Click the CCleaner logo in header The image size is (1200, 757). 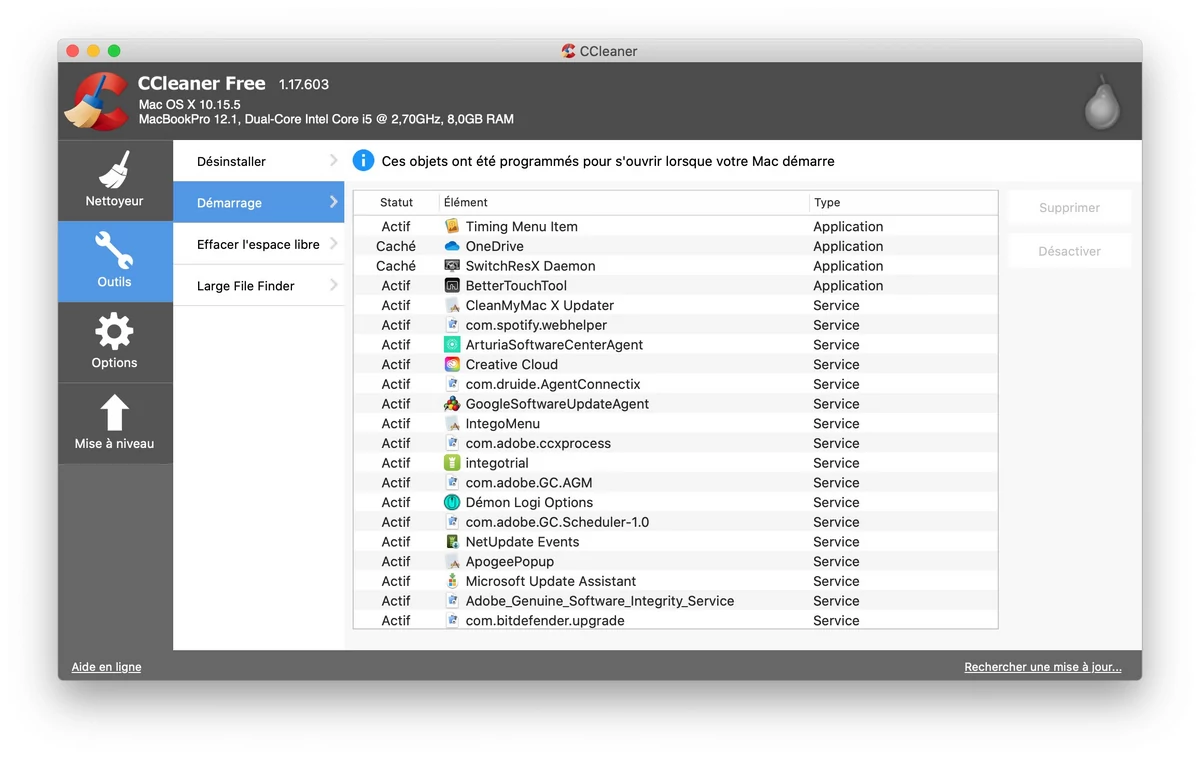click(97, 101)
